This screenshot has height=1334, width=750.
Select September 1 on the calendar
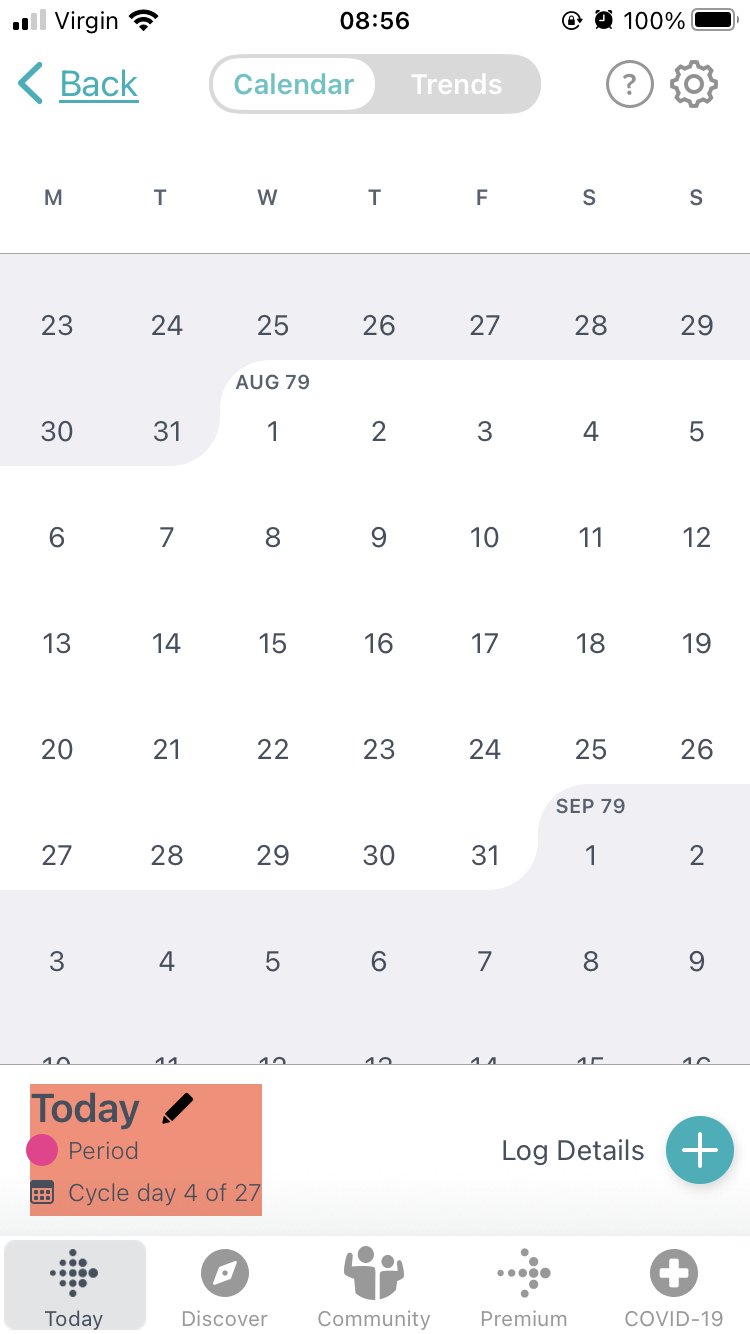click(591, 856)
